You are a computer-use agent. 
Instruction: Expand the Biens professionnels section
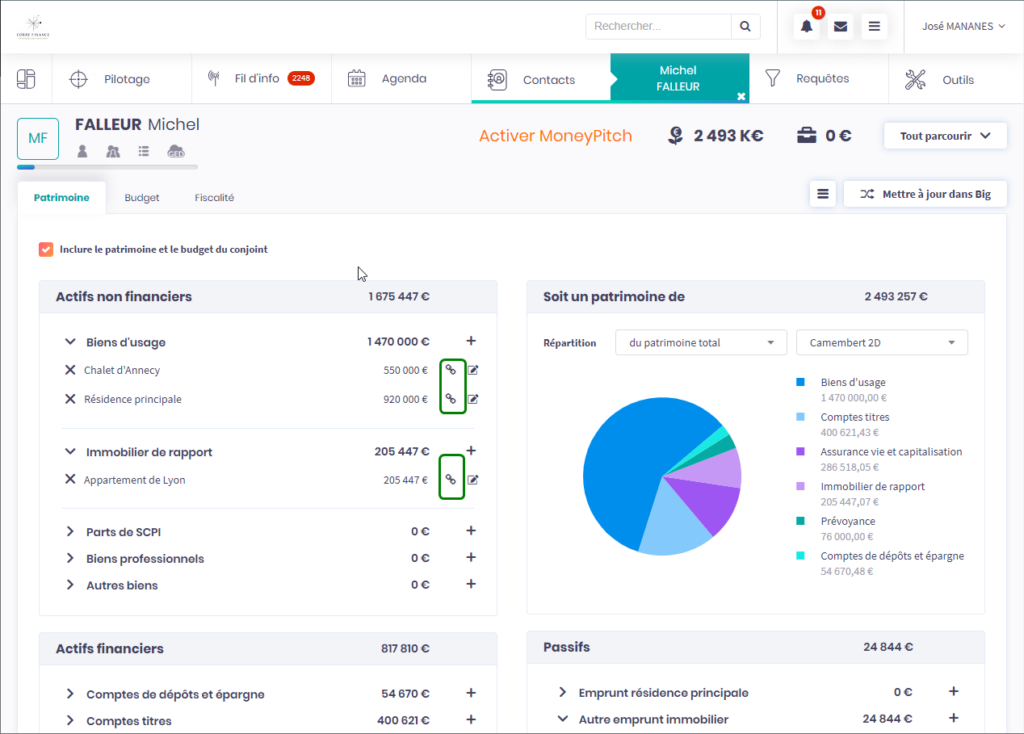coord(70,558)
